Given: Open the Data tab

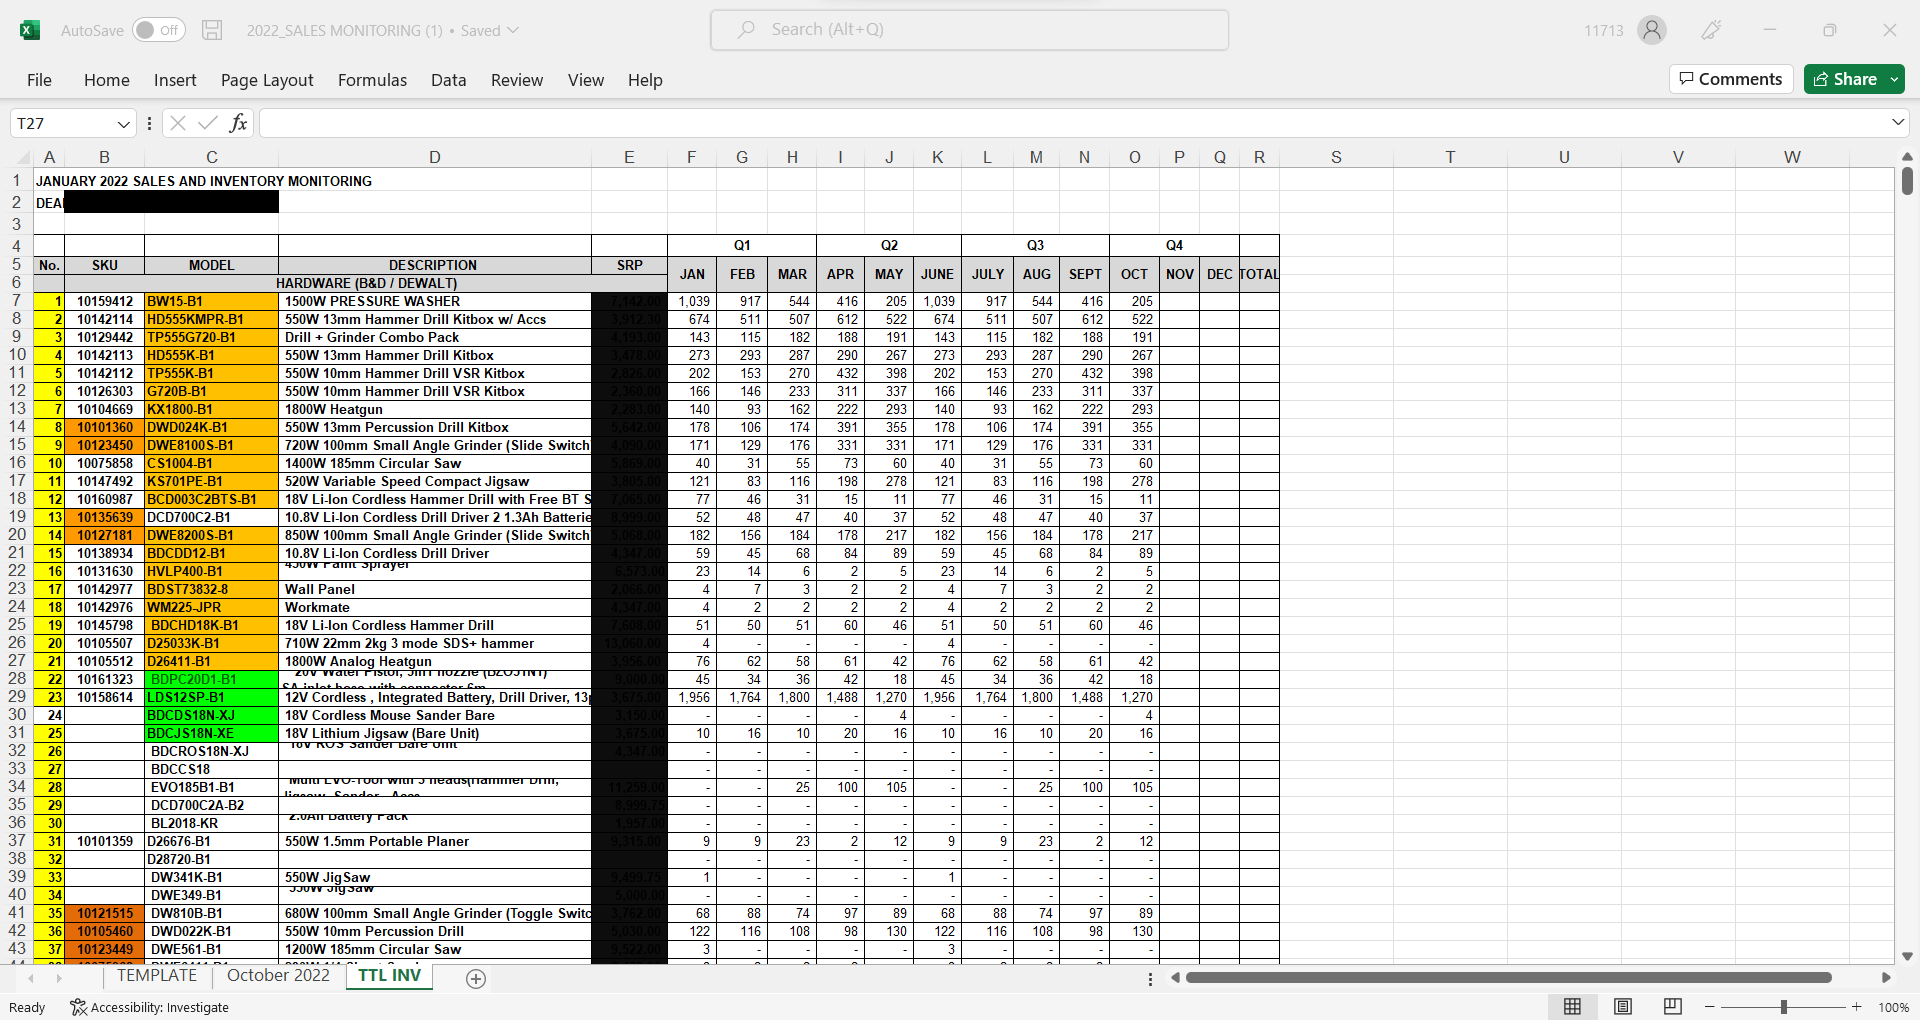Looking at the screenshot, I should [x=448, y=80].
